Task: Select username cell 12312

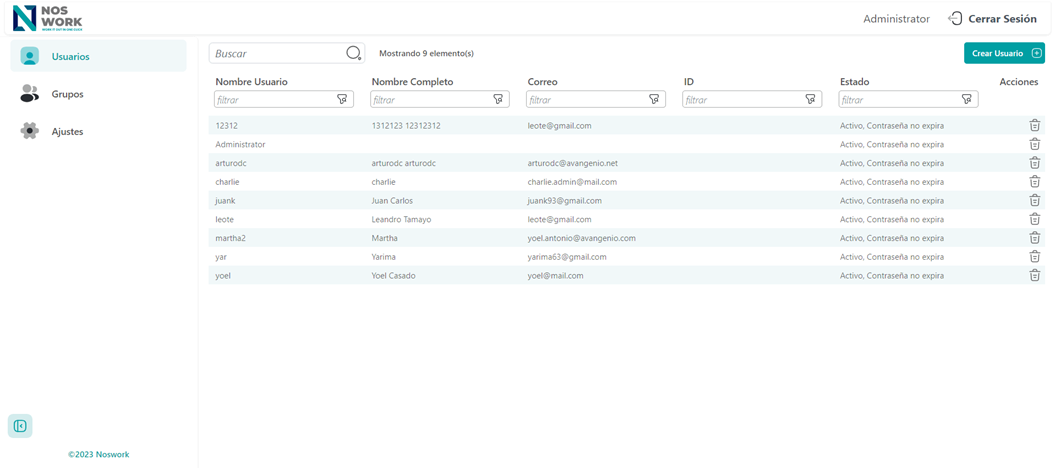Action: (226, 126)
